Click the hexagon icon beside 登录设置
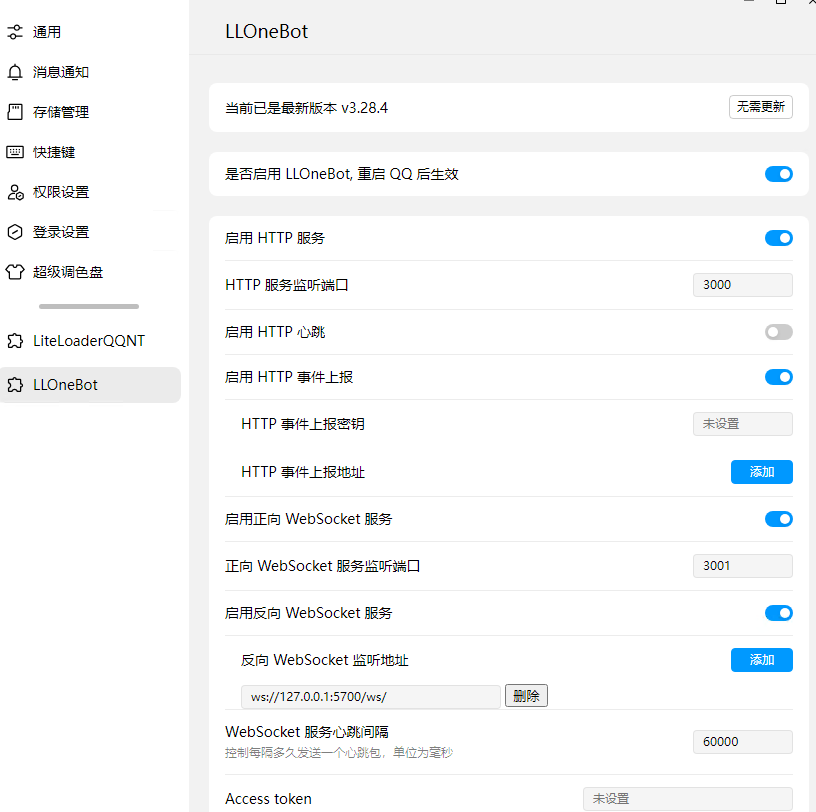816x812 pixels. click(15, 232)
